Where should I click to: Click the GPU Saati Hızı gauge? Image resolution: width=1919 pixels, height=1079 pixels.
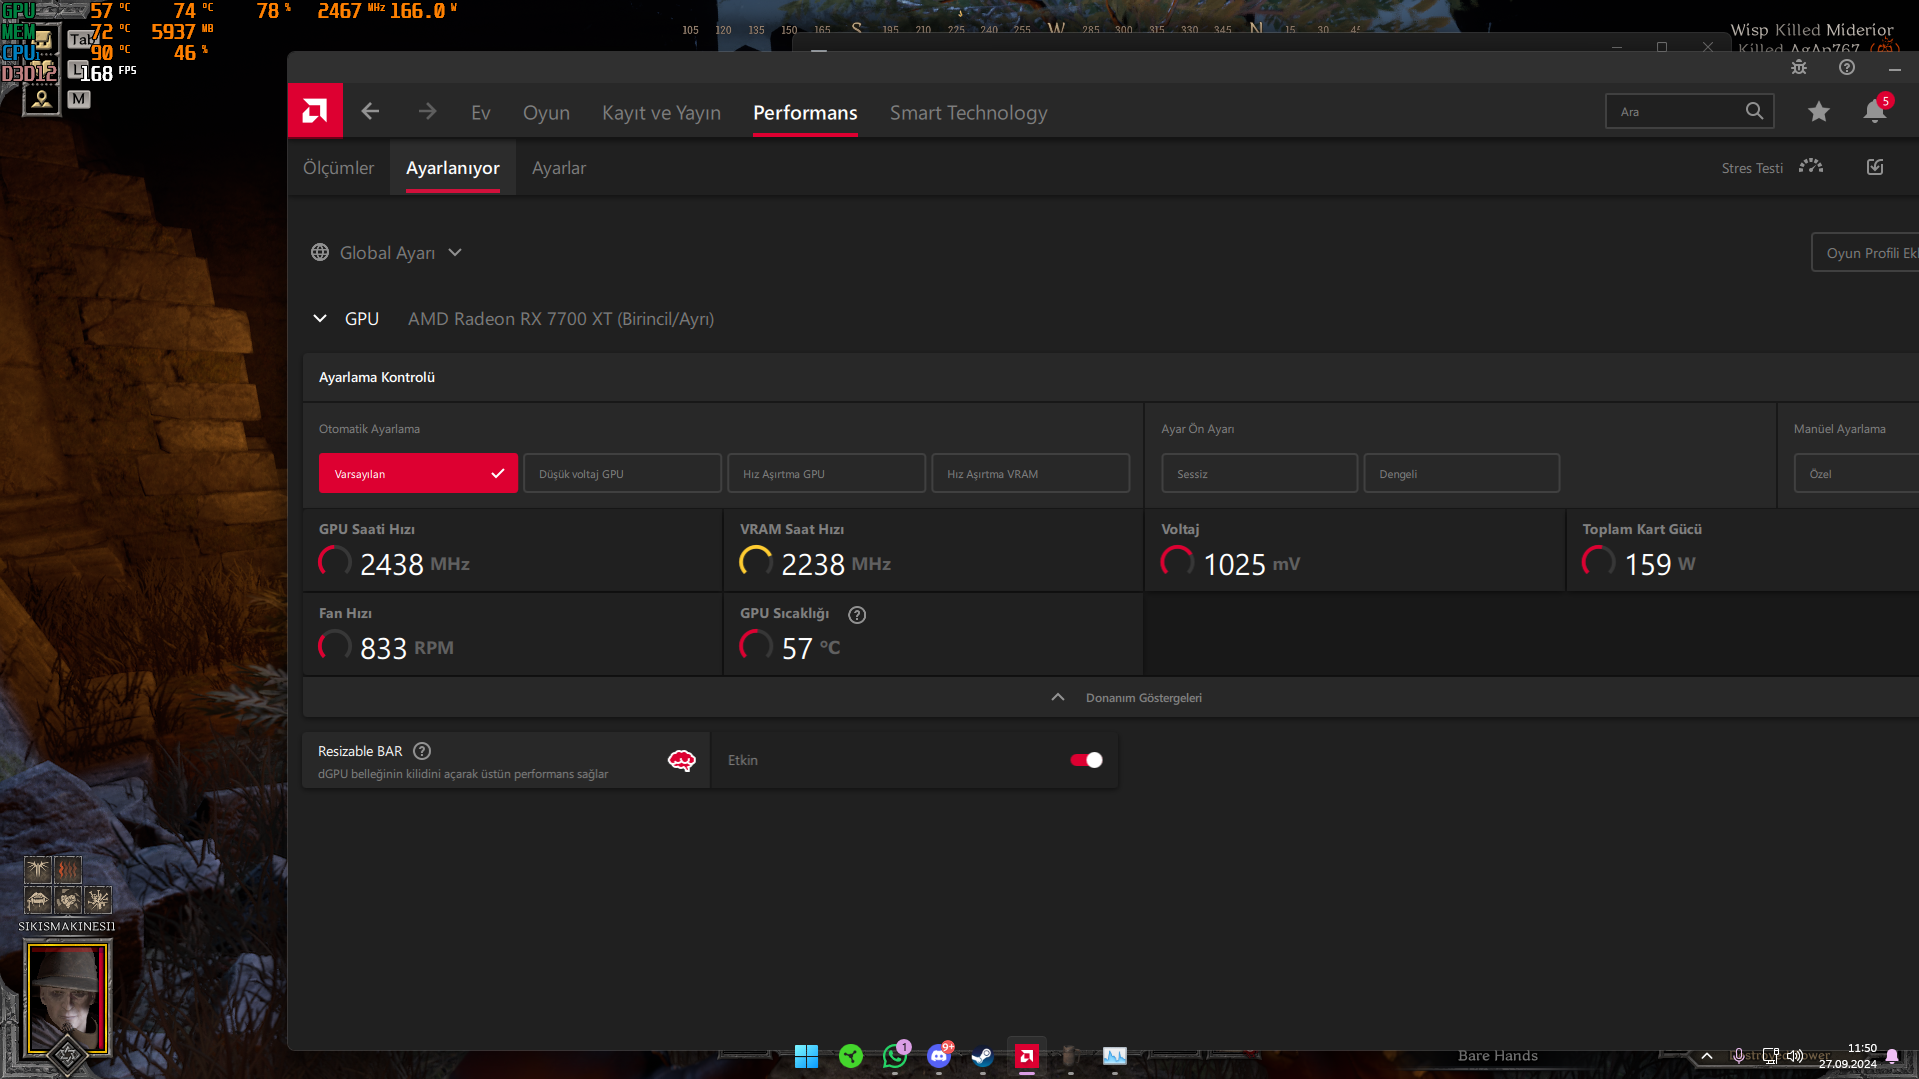pos(335,562)
